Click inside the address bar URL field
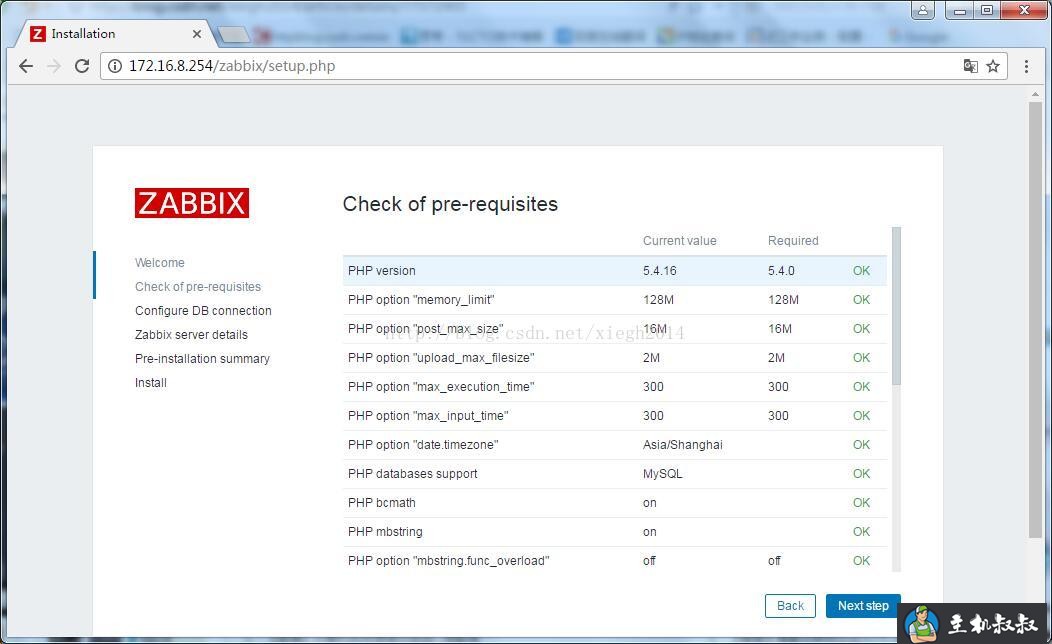The width and height of the screenshot is (1052, 644). point(400,66)
